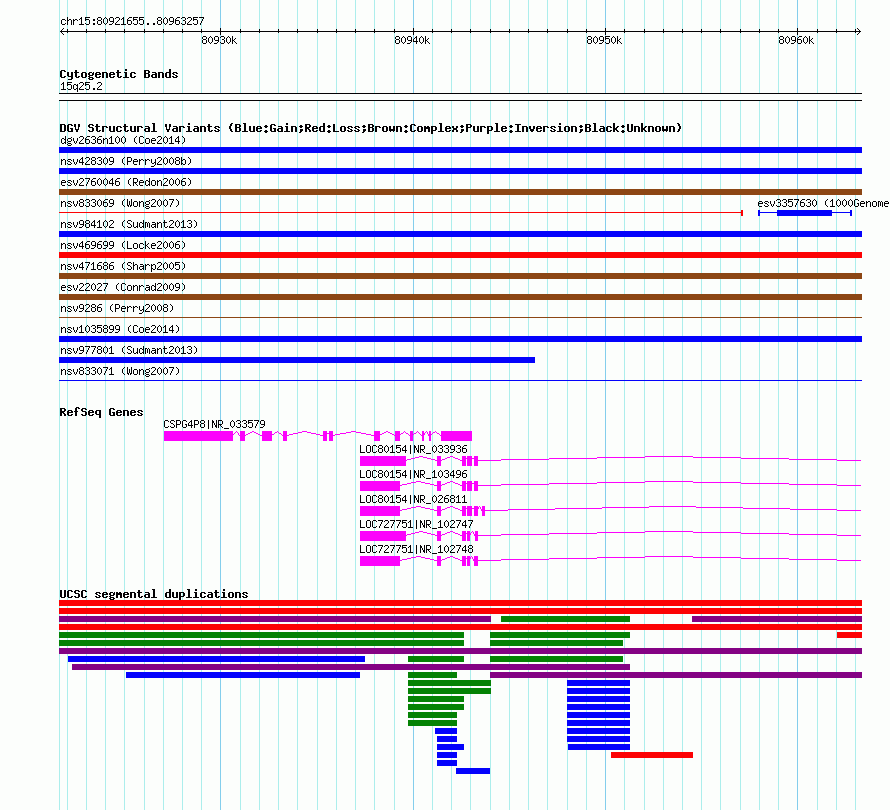Viewport: 890px width, 810px height.
Task: Select the UCSC segmental duplications track title
Action: 154,594
